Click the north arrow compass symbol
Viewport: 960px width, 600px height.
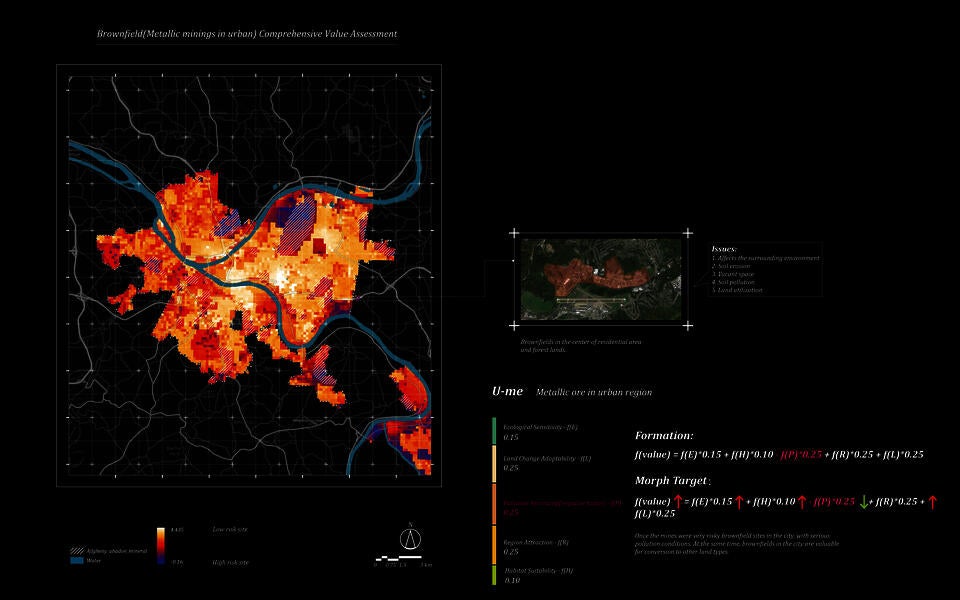tap(410, 537)
